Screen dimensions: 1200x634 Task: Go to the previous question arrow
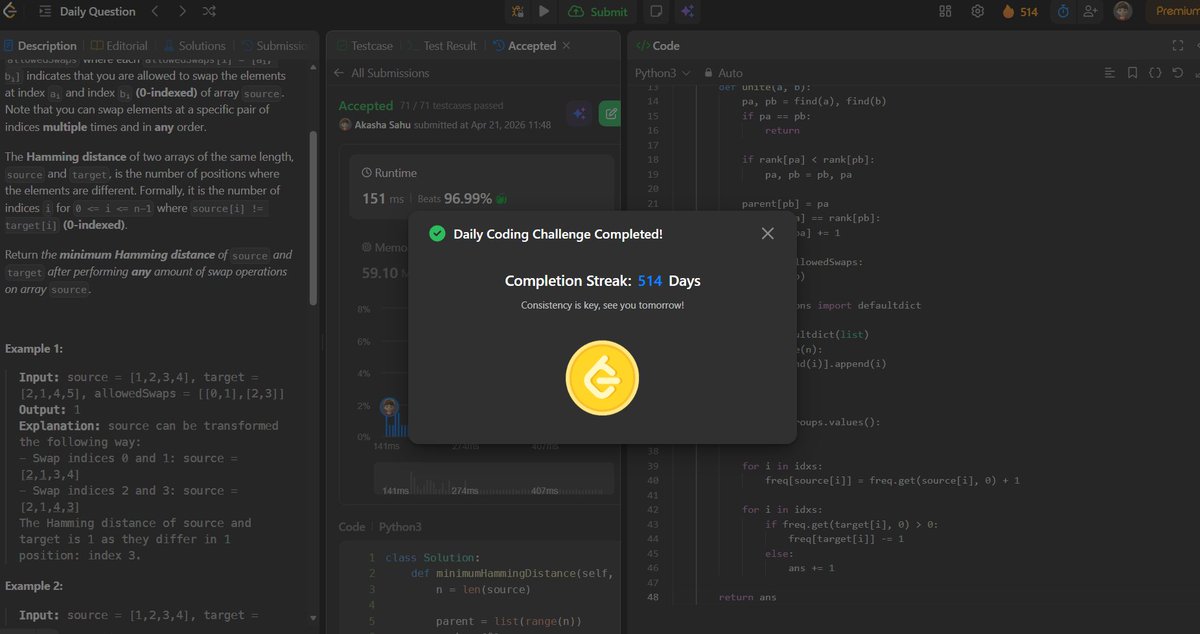[x=154, y=12]
